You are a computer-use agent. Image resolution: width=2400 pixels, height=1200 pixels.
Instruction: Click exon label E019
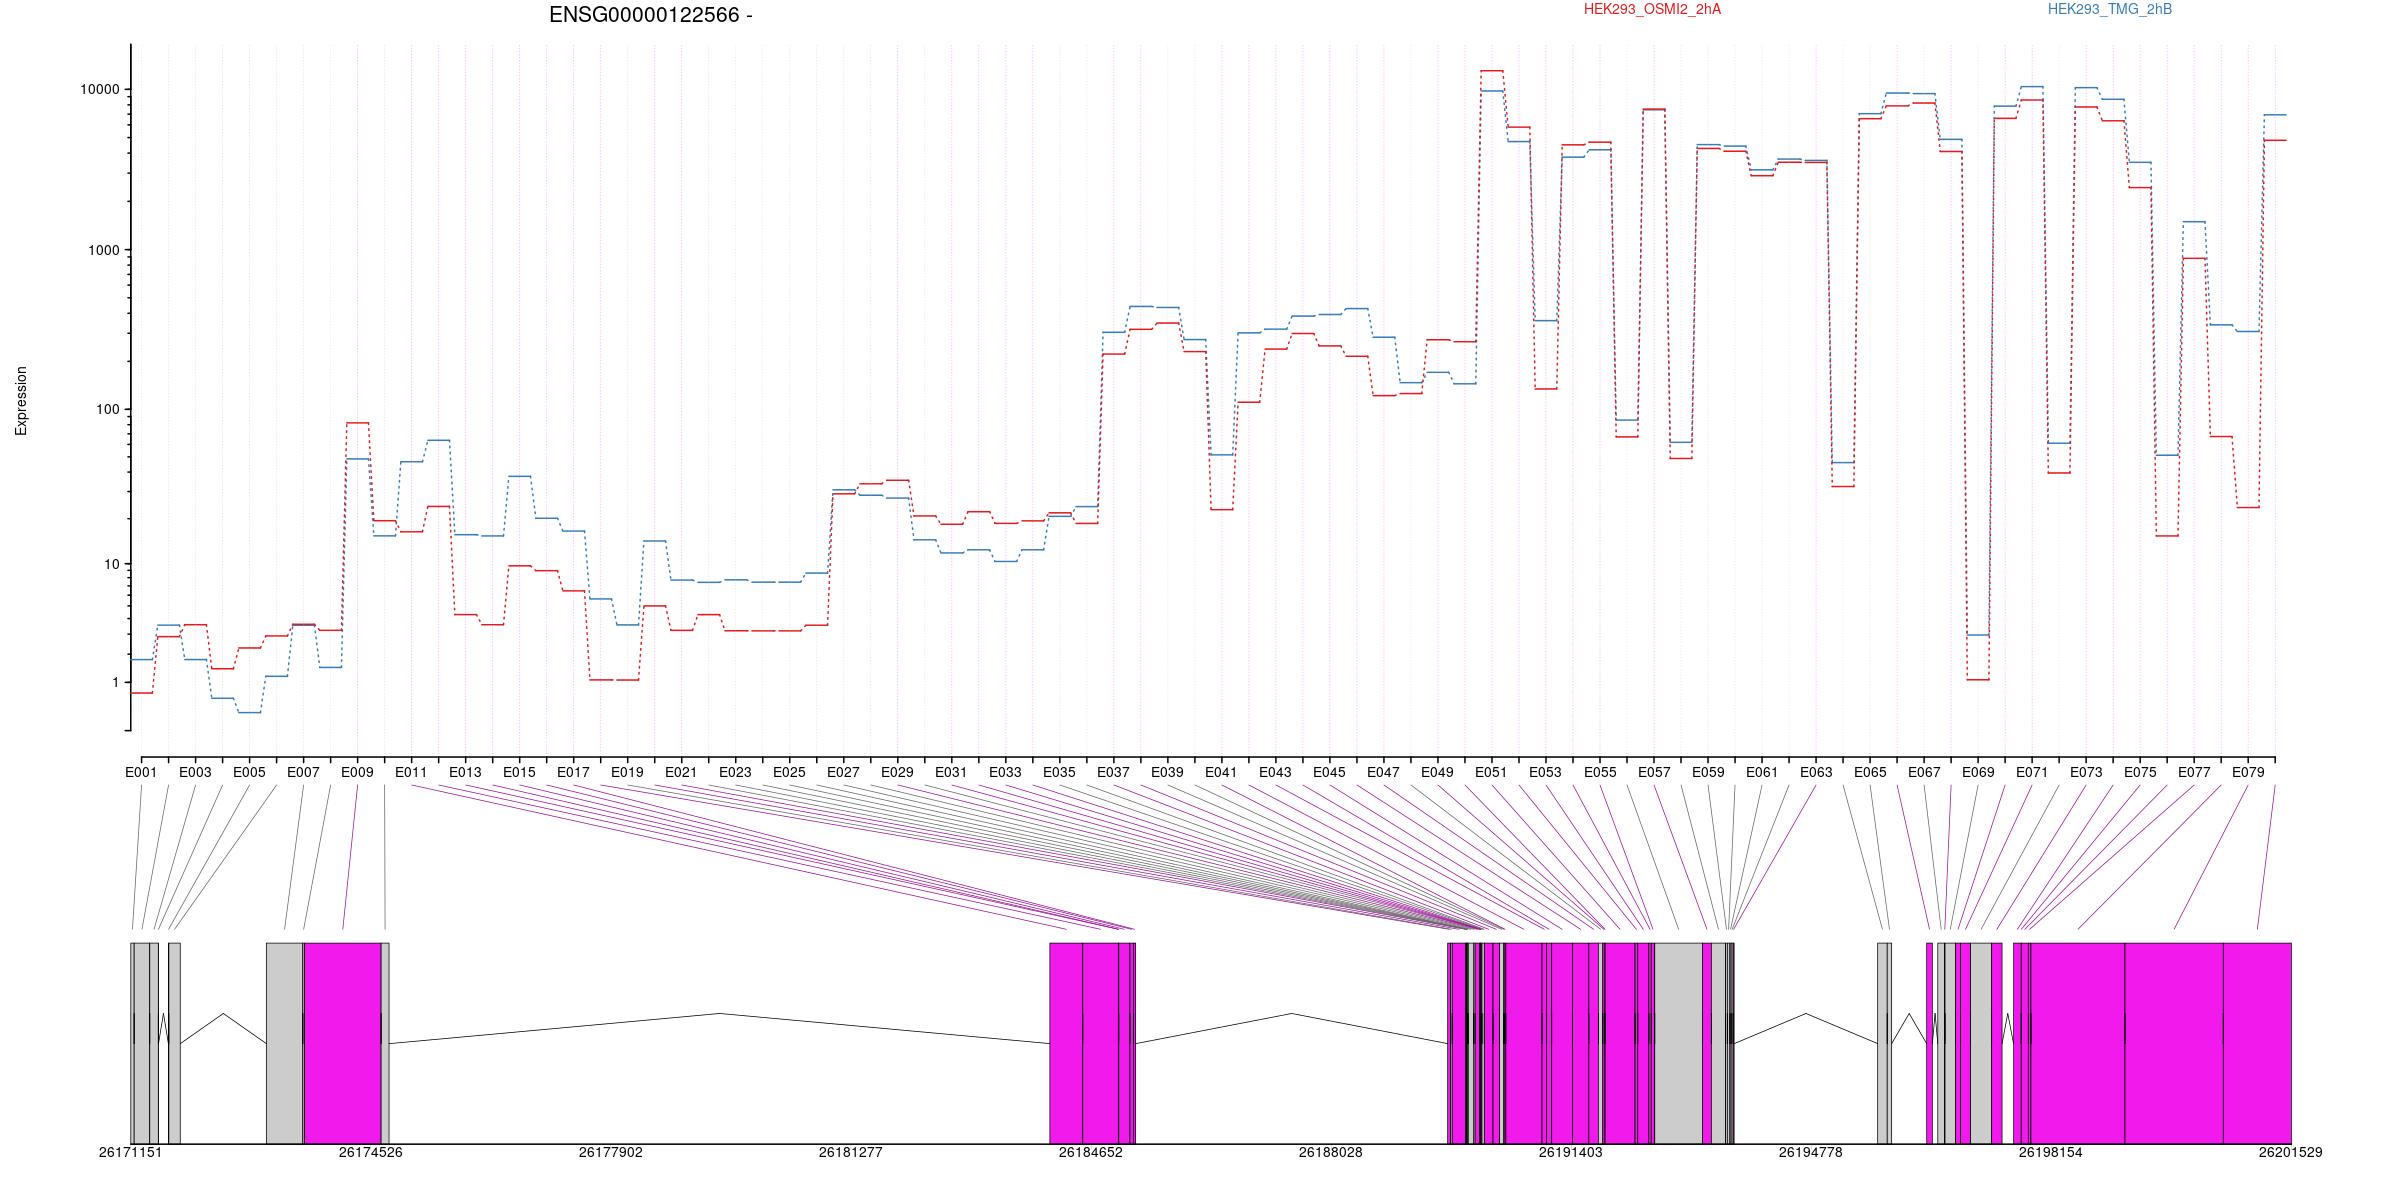(x=627, y=772)
